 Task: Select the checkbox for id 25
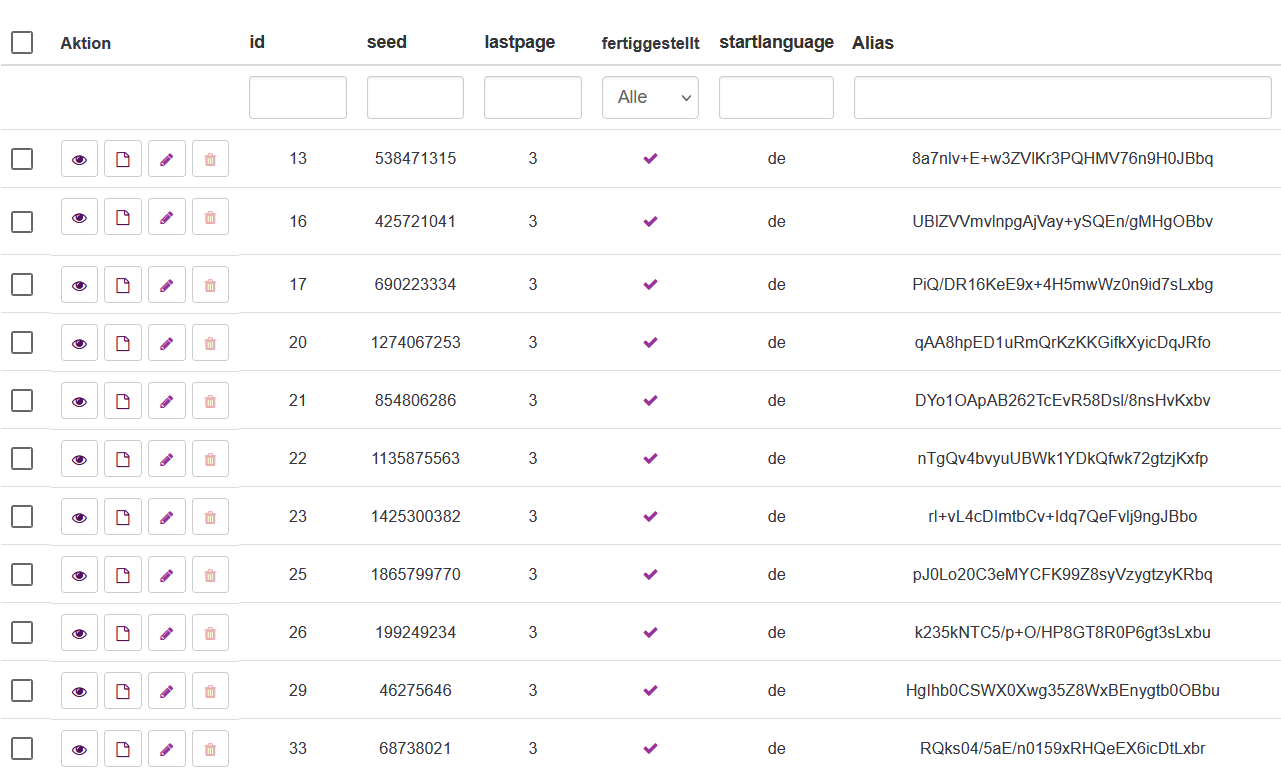pyautogui.click(x=22, y=575)
